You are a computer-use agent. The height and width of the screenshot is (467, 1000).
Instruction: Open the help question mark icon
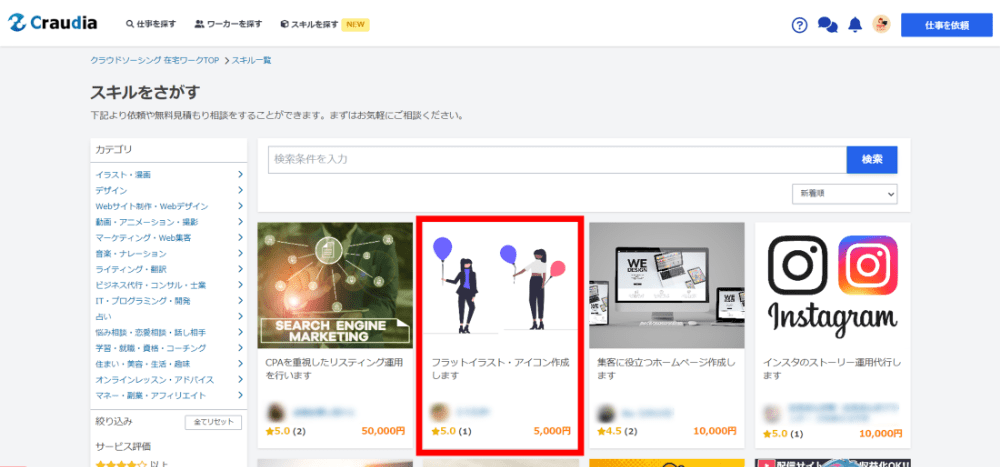(x=799, y=25)
